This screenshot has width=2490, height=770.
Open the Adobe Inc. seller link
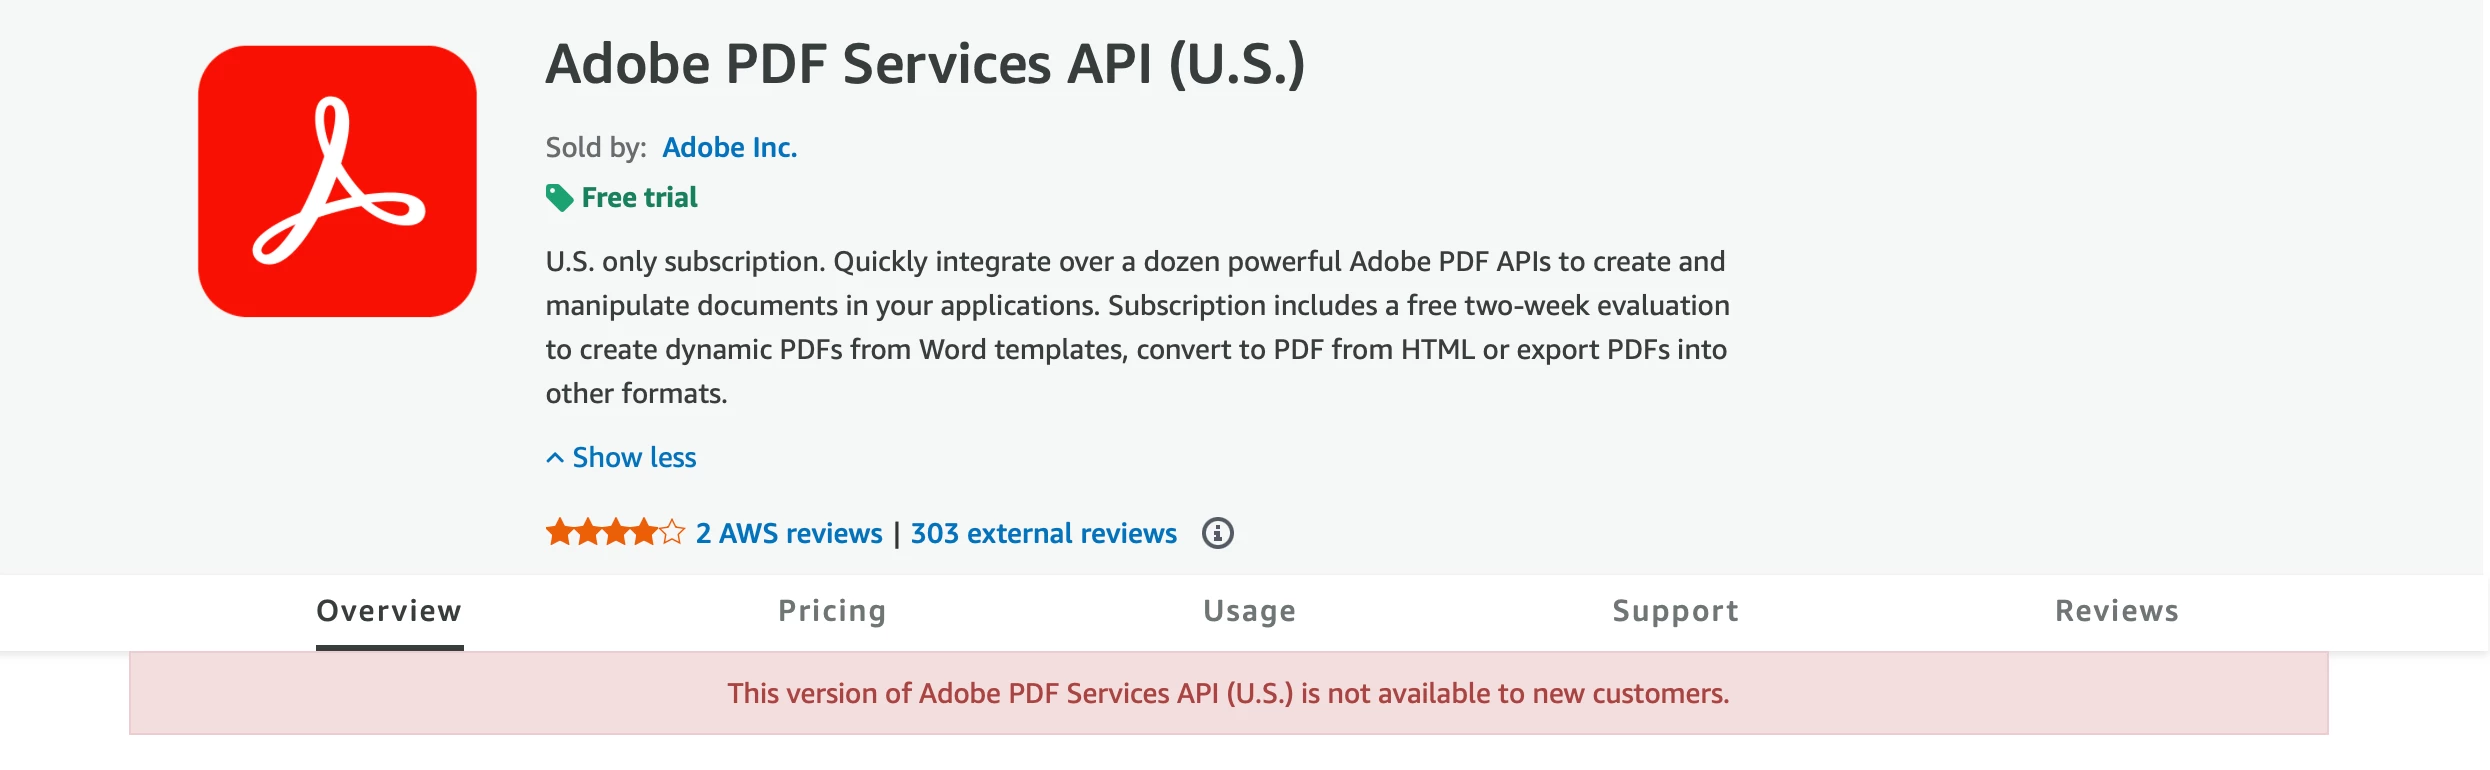(730, 148)
